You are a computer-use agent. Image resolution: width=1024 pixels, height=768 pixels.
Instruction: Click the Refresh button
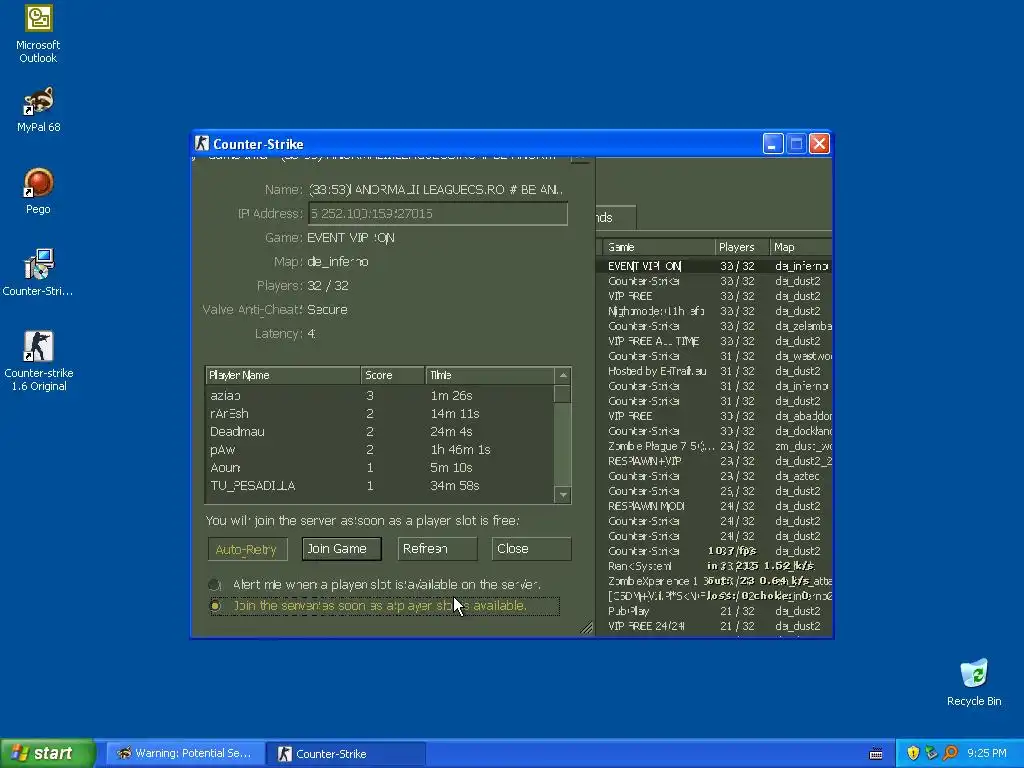[x=437, y=549]
